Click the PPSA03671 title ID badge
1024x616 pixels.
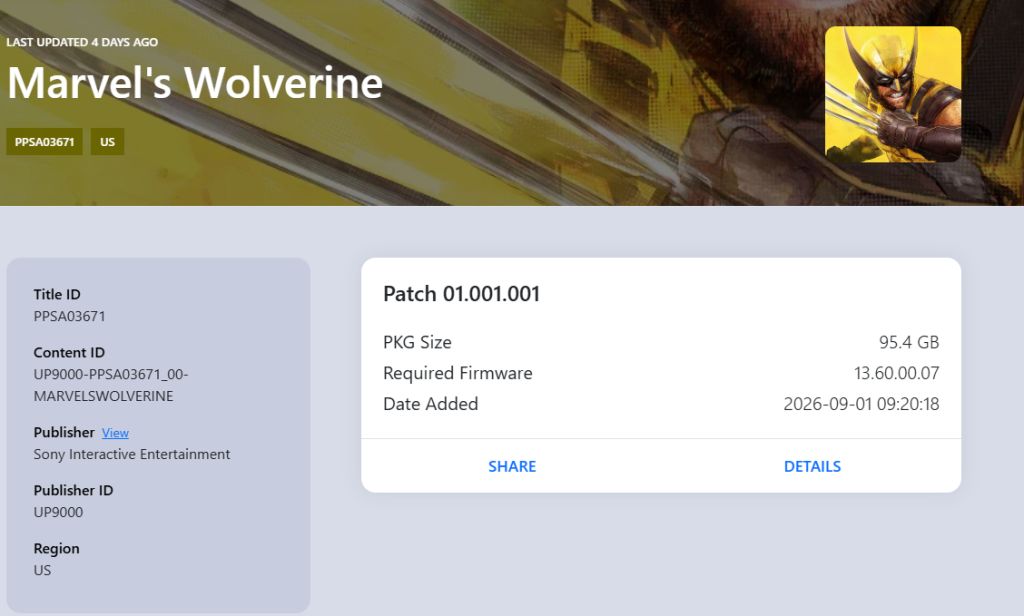(x=44, y=142)
